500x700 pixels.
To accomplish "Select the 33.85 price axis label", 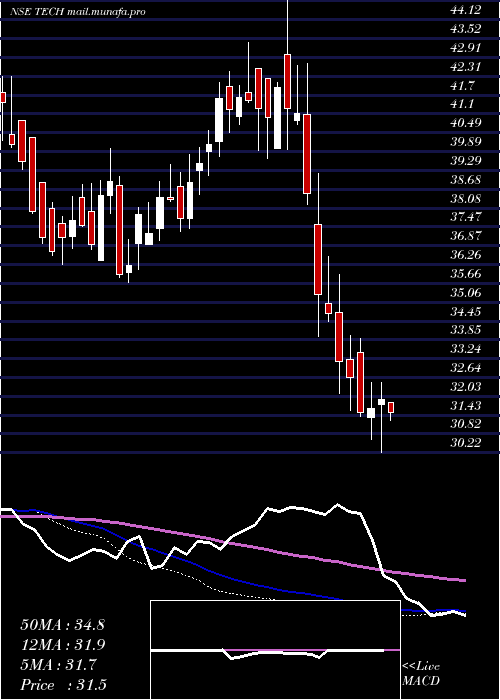I will pos(466,330).
